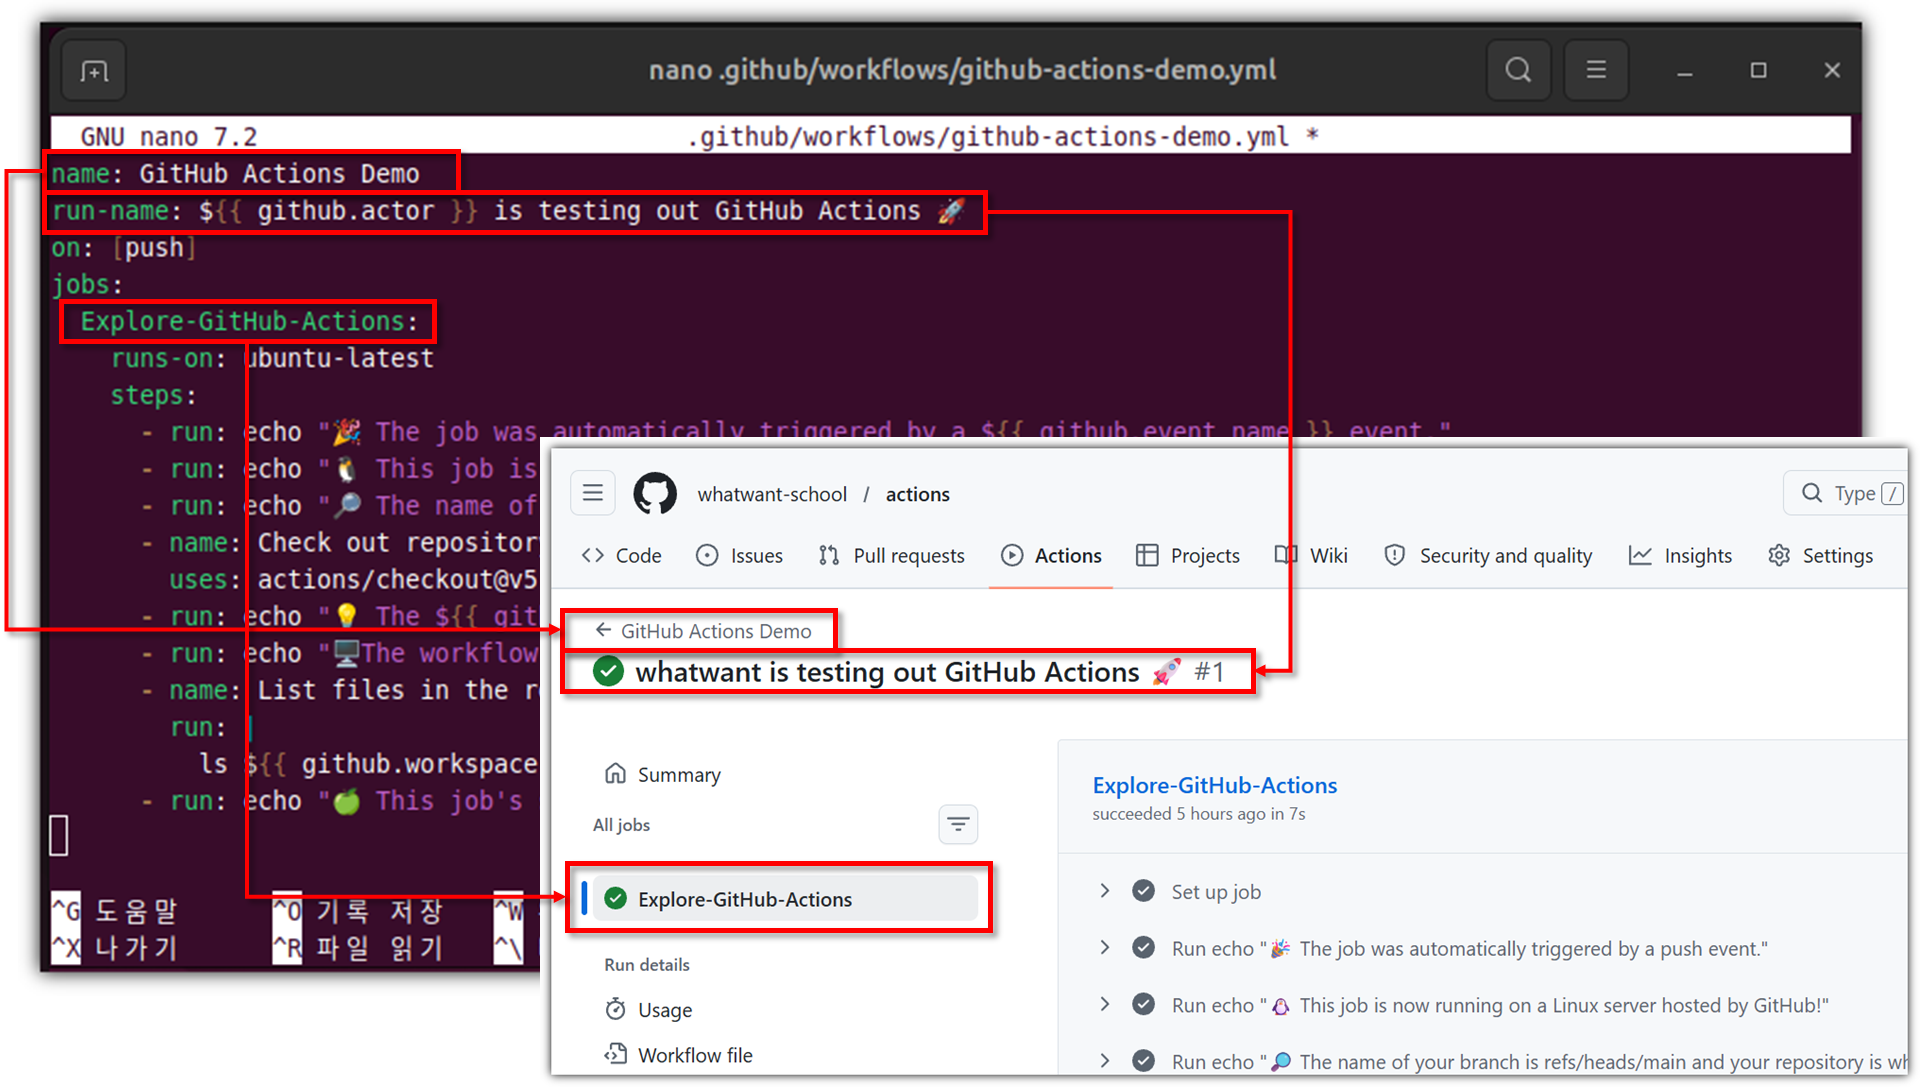Open the hamburger navigation menu on GitHub

593,493
